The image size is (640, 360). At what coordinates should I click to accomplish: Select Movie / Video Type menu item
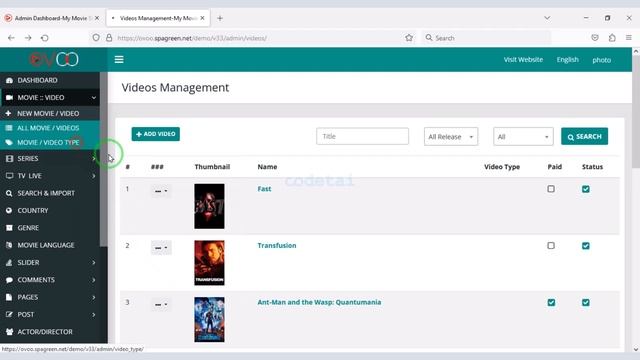(x=50, y=142)
